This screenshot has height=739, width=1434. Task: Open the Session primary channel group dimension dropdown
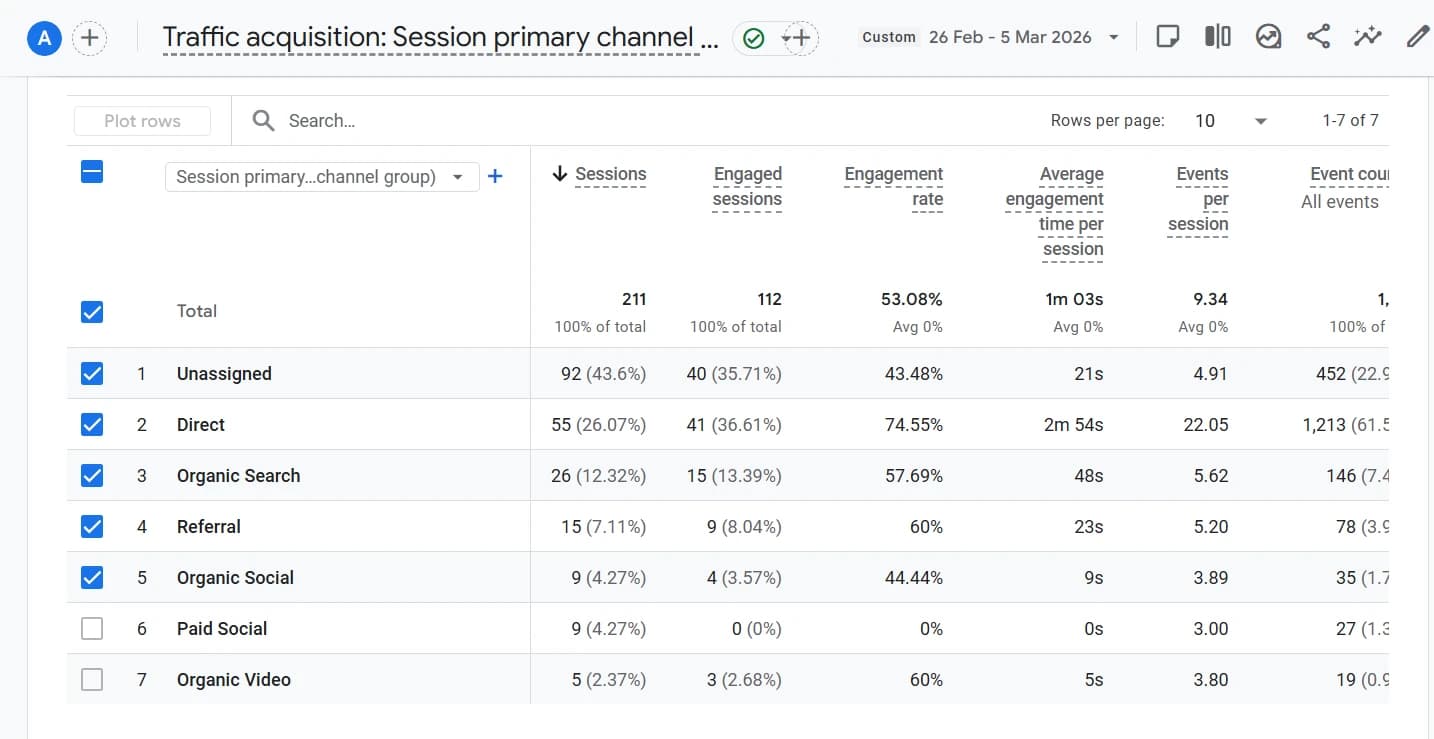click(321, 176)
